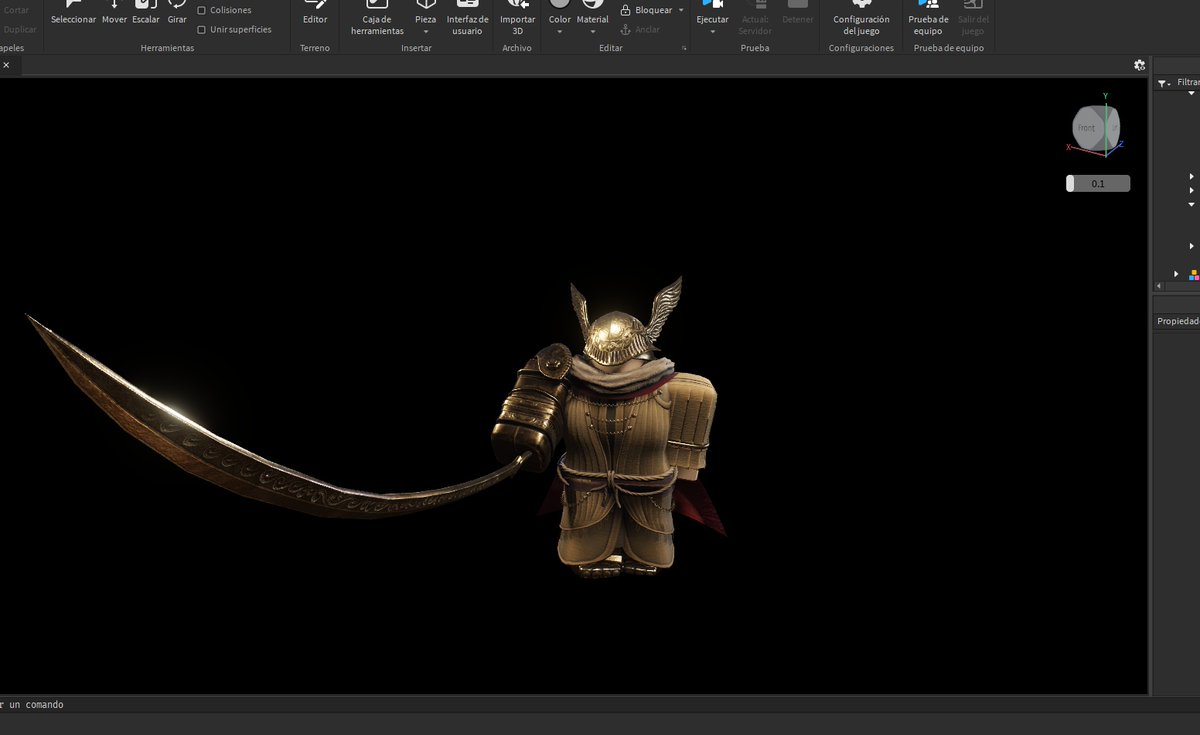
Task: Open Interfaz de usuario tools
Action: 467,18
